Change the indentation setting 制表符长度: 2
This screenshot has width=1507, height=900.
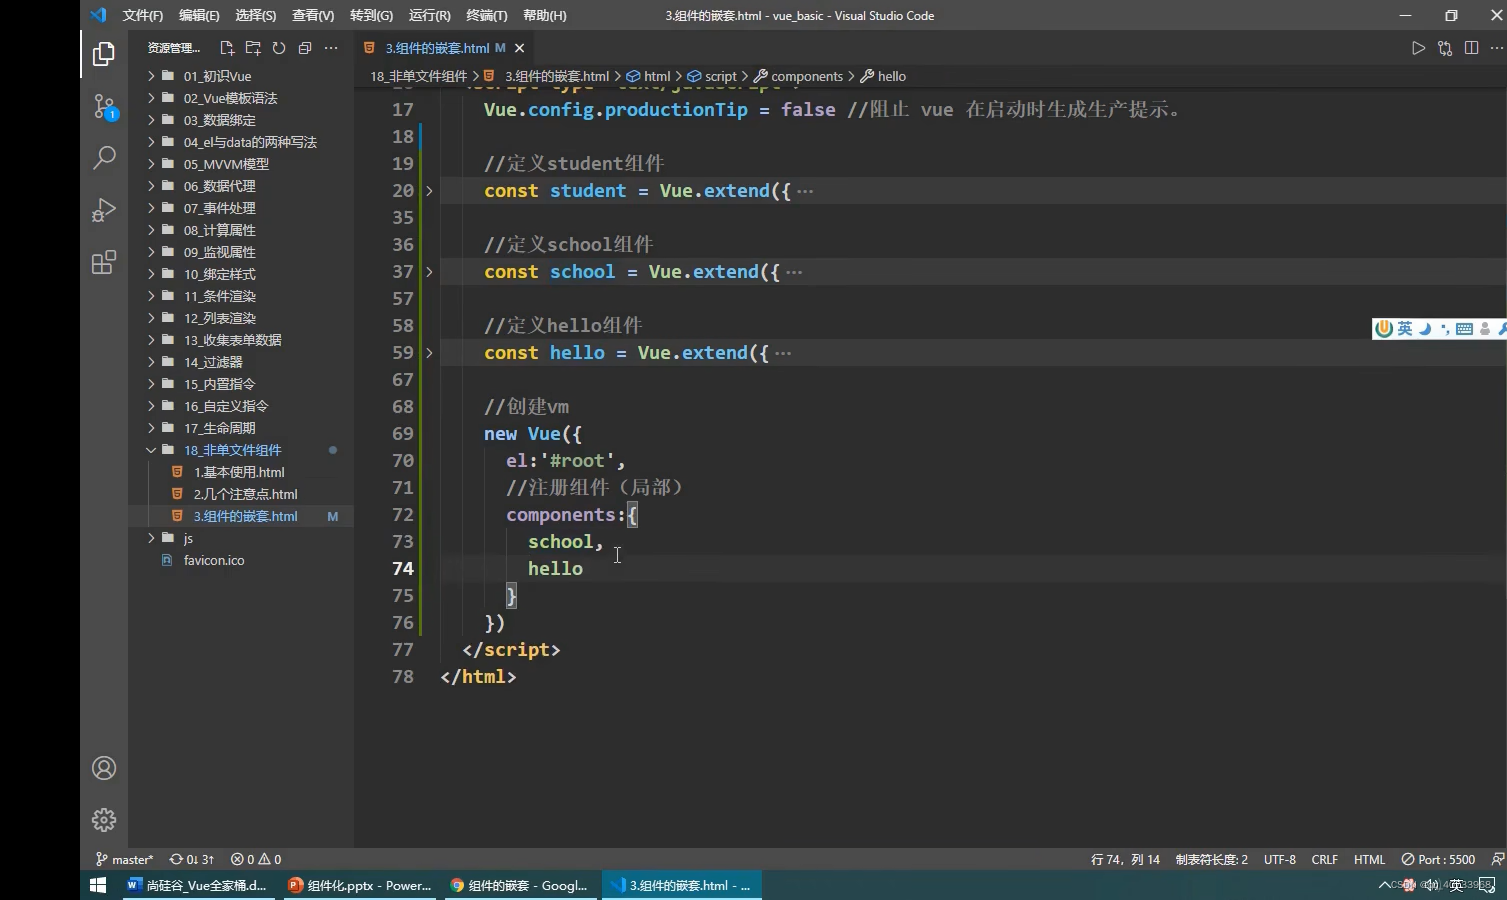click(x=1212, y=859)
